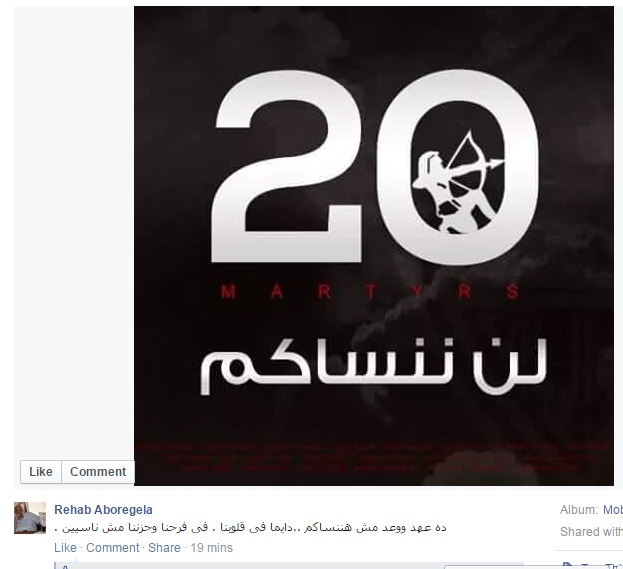This screenshot has width=623, height=569.
Task: Click the large numeral 2 in photo
Action: pos(286,166)
